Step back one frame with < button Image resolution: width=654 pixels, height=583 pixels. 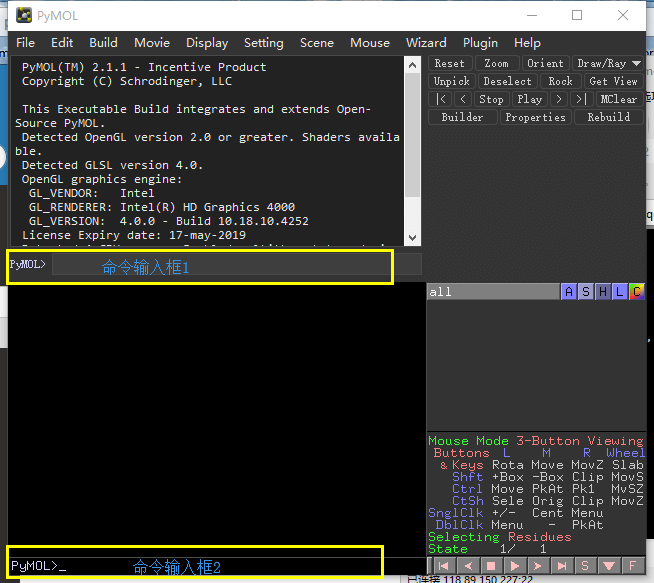click(463, 99)
